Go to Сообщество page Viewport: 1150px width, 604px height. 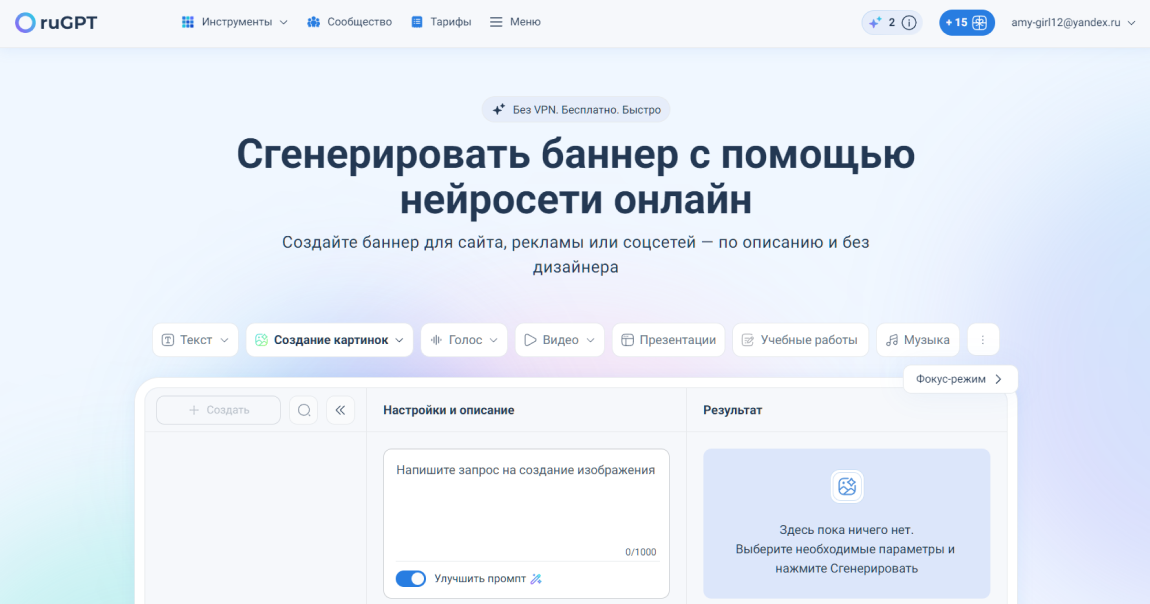tap(350, 22)
